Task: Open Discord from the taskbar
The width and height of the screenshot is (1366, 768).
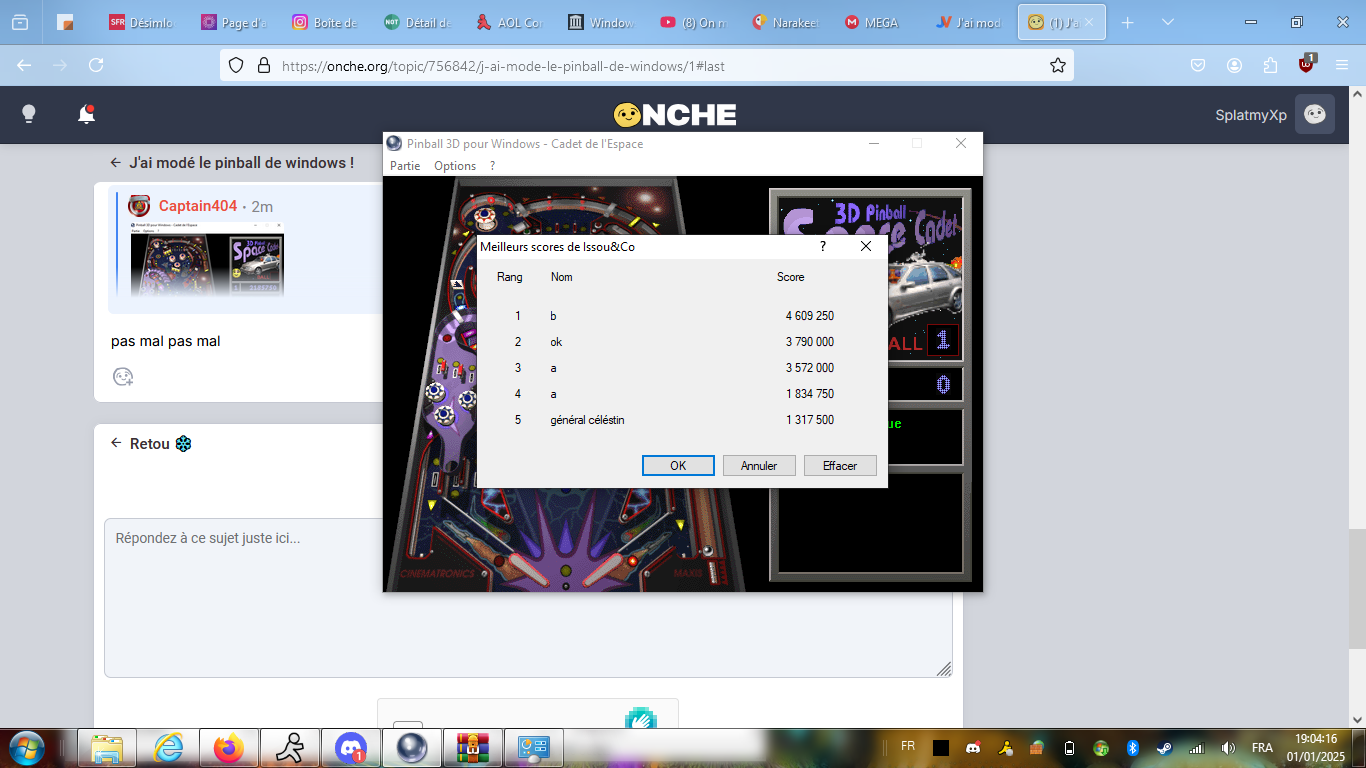Action: click(x=351, y=748)
